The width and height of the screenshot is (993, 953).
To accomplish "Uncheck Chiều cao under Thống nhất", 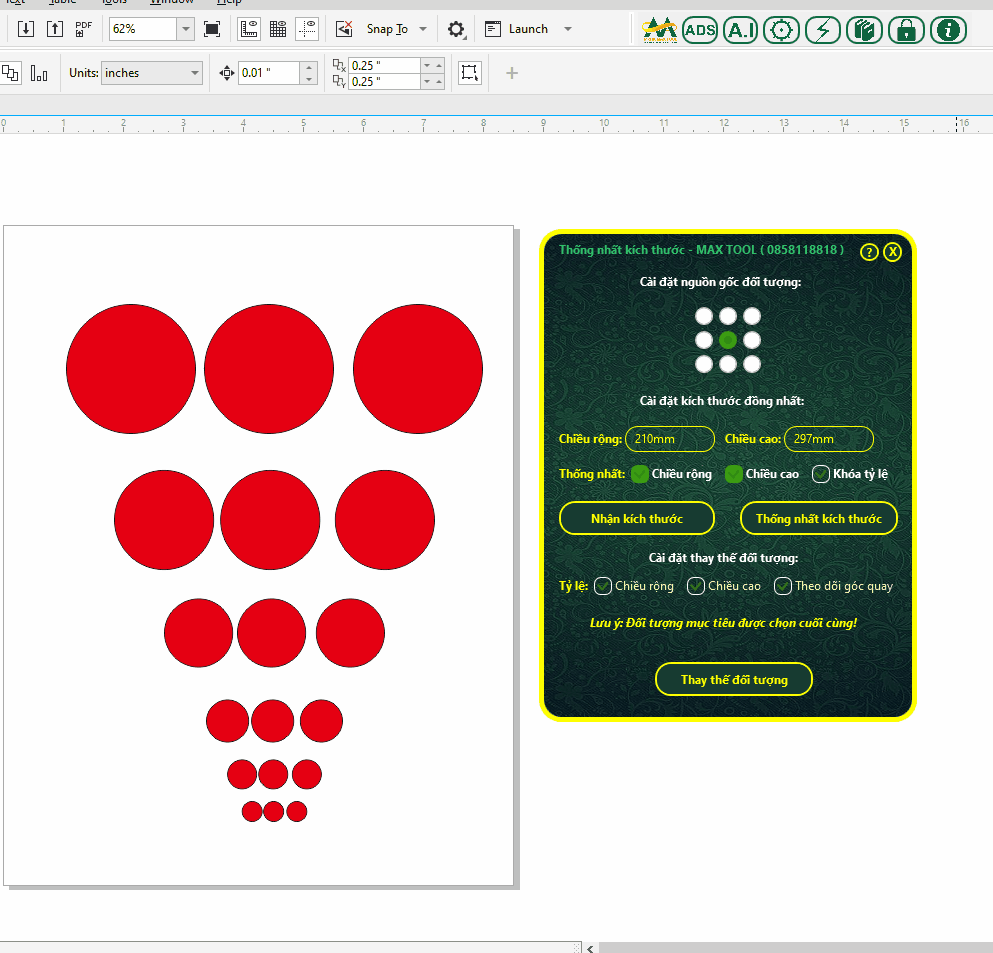I will click(734, 474).
